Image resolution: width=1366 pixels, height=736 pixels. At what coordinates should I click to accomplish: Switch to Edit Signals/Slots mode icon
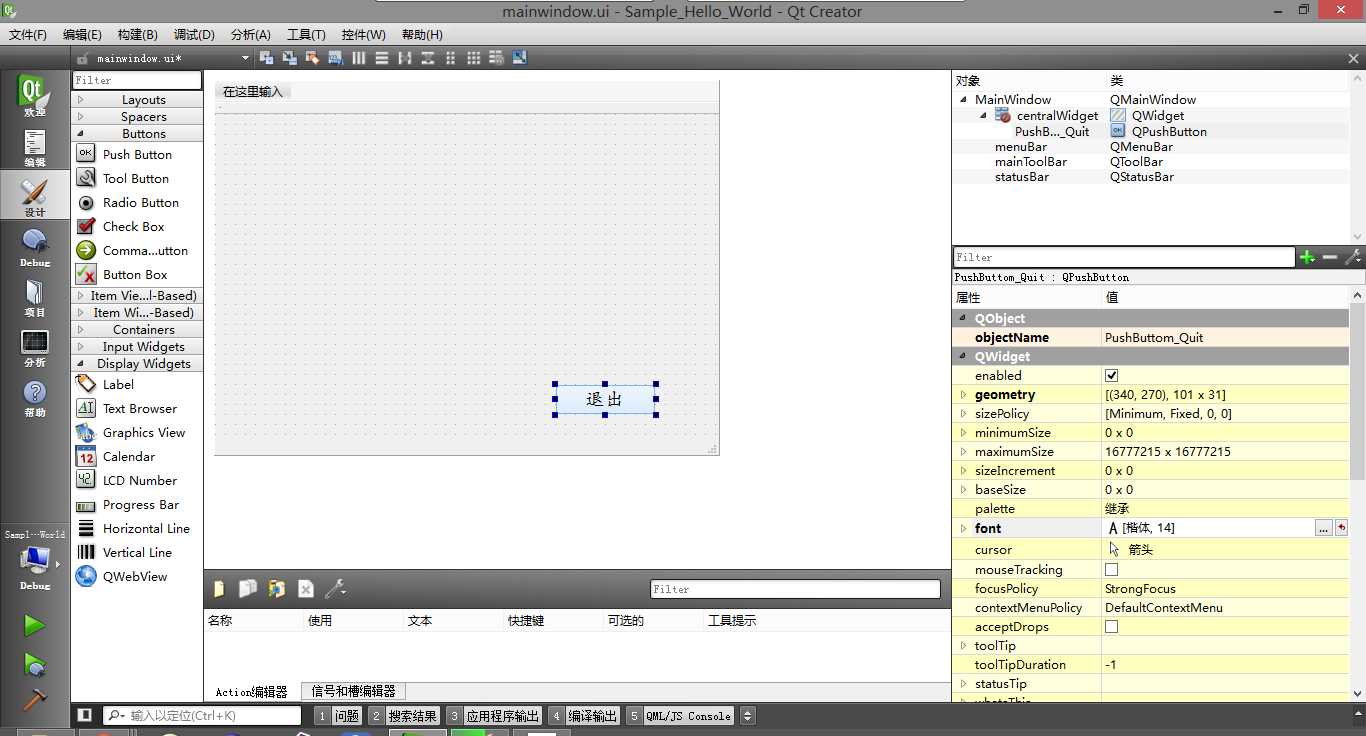pyautogui.click(x=289, y=58)
